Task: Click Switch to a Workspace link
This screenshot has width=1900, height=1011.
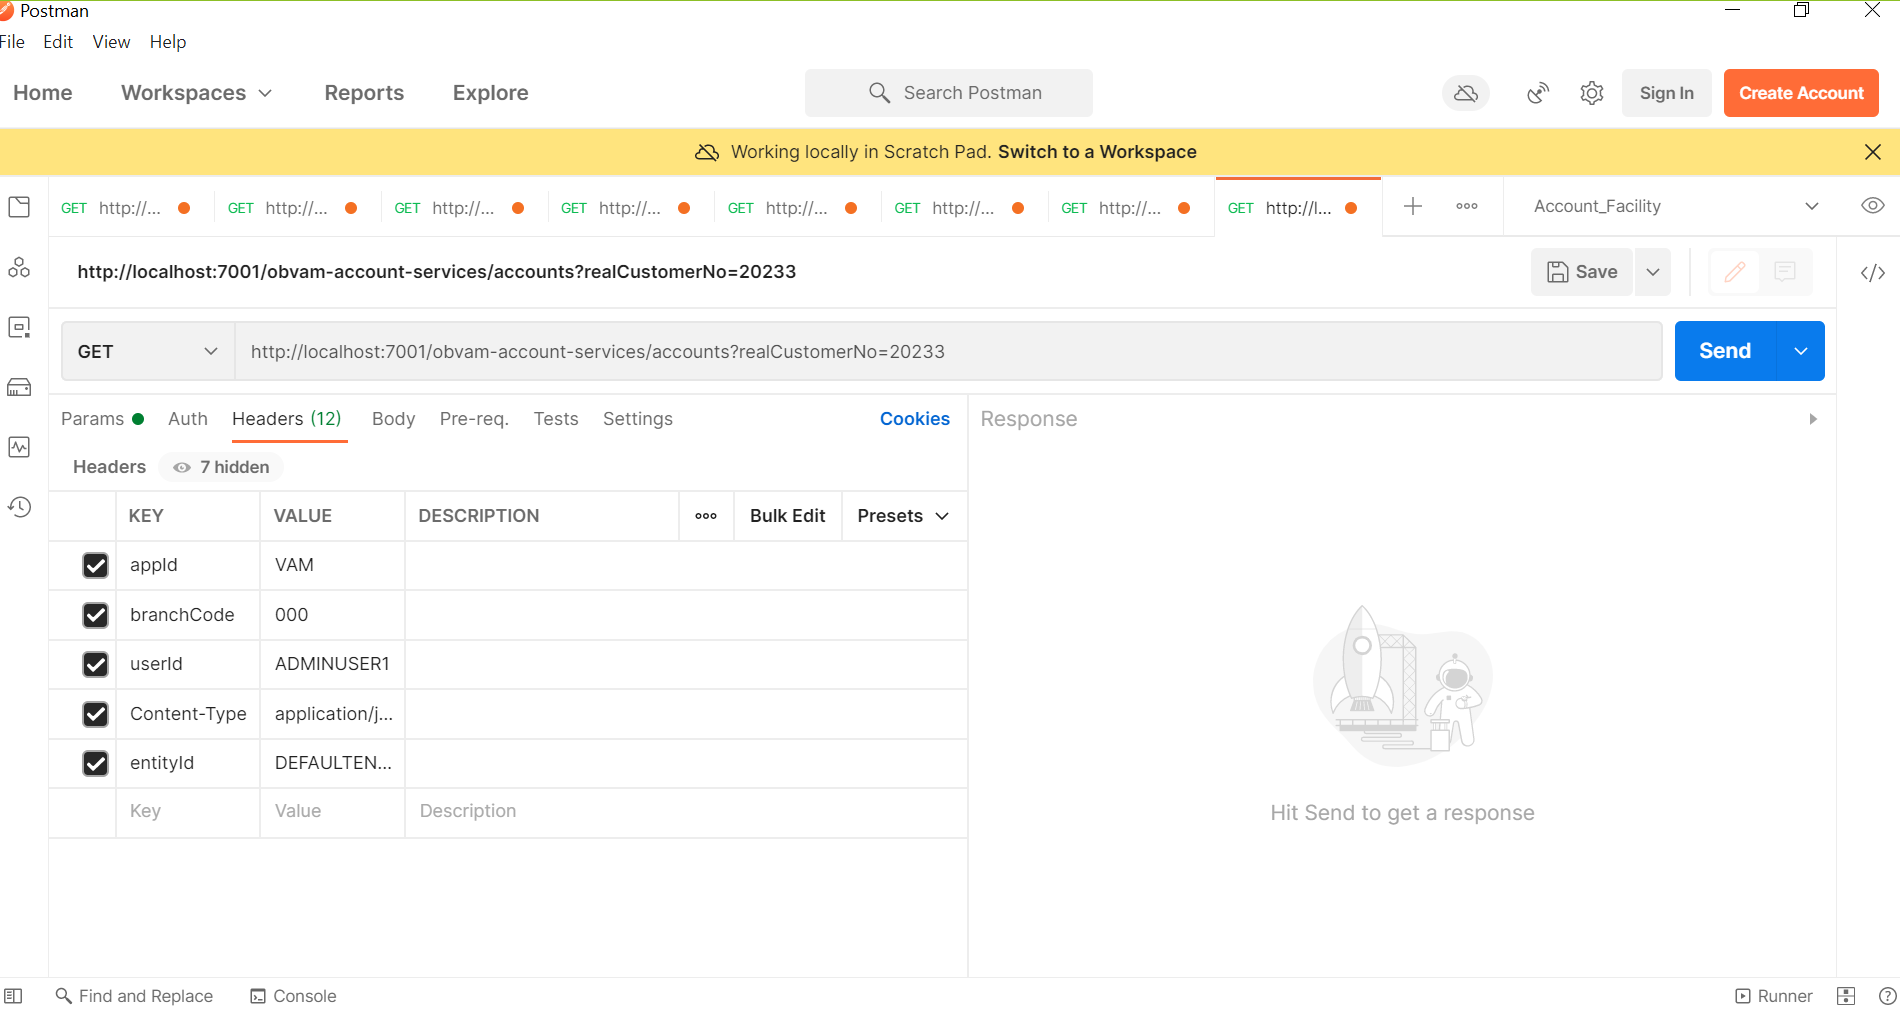Action: click(1097, 152)
